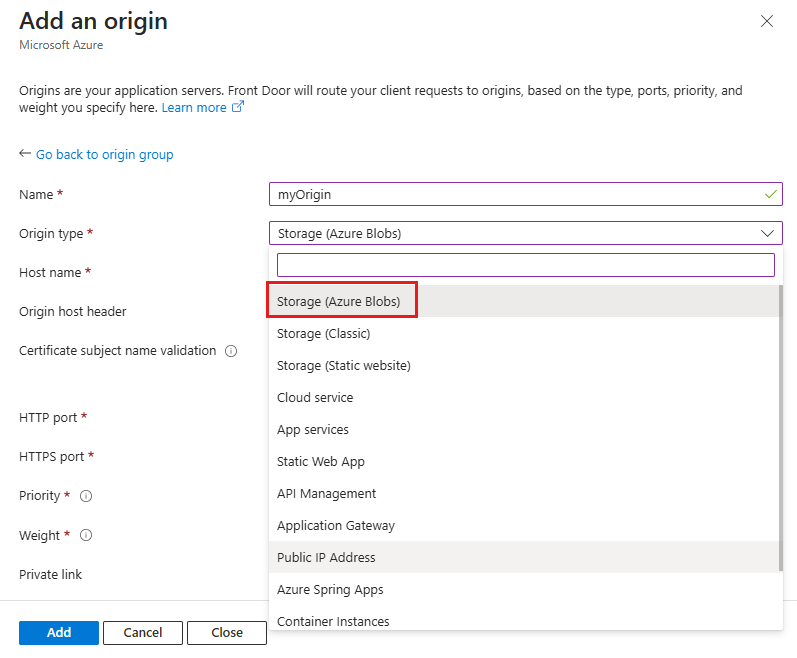Choose Storage (Static website) option
The image size is (797, 658).
pos(524,365)
